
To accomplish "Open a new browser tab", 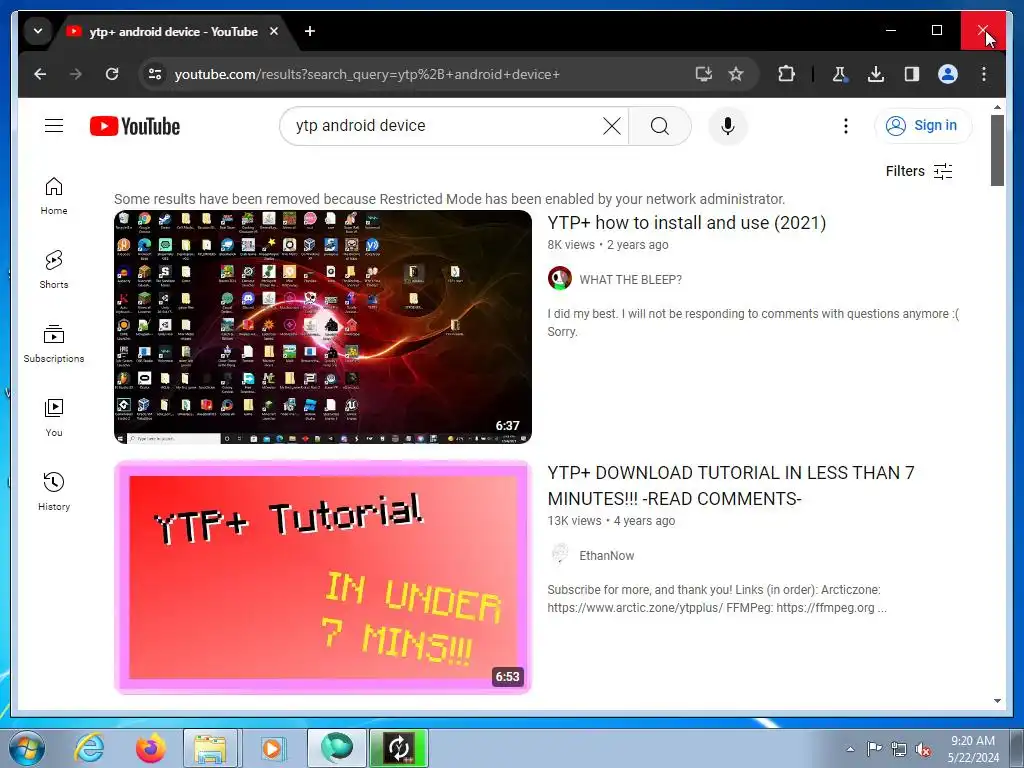I will click(310, 31).
